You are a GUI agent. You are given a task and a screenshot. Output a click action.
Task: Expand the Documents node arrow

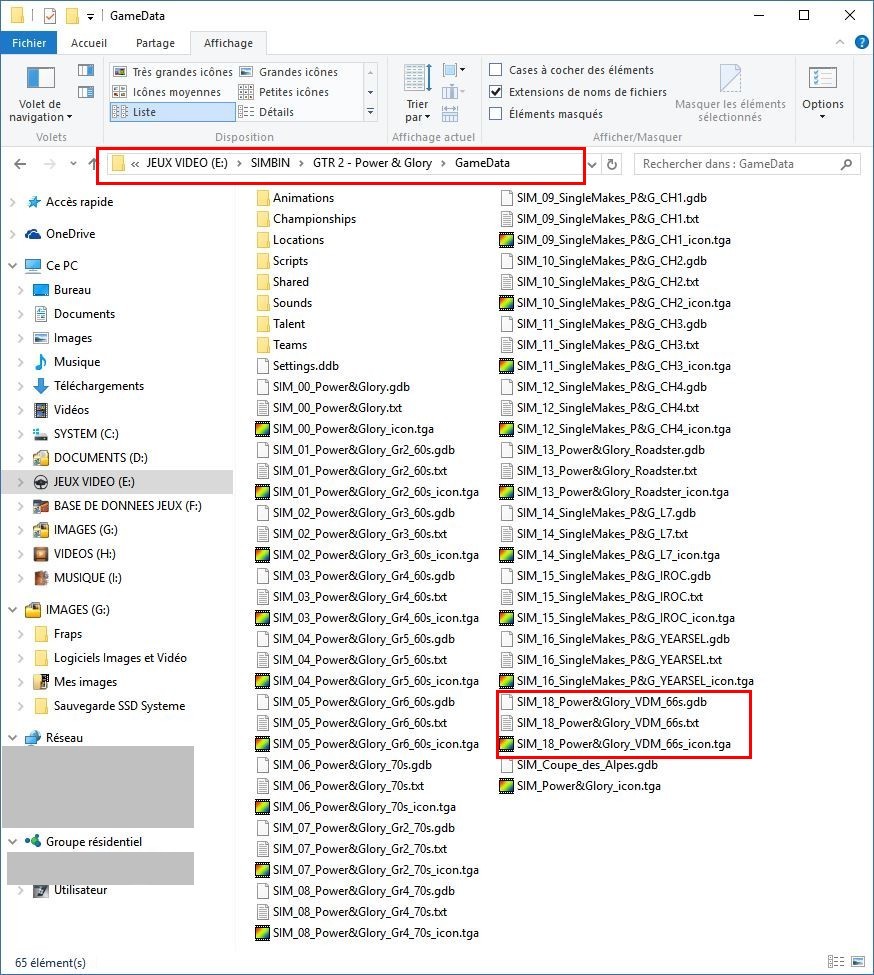point(21,314)
